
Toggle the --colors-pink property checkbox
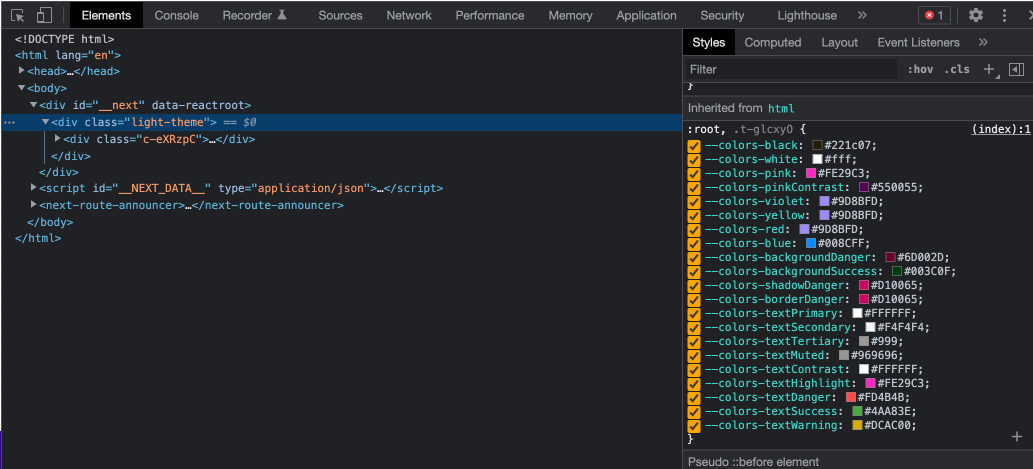[x=694, y=174]
